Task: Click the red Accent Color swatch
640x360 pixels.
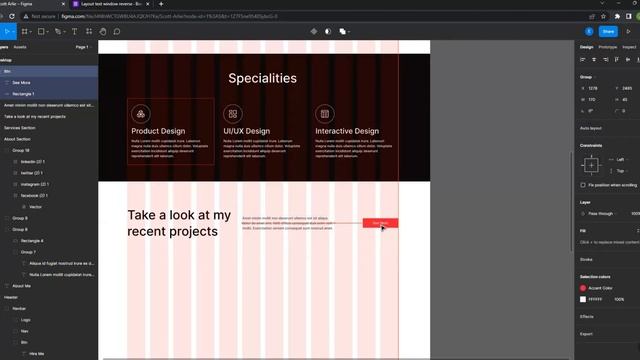Action: pos(583,288)
